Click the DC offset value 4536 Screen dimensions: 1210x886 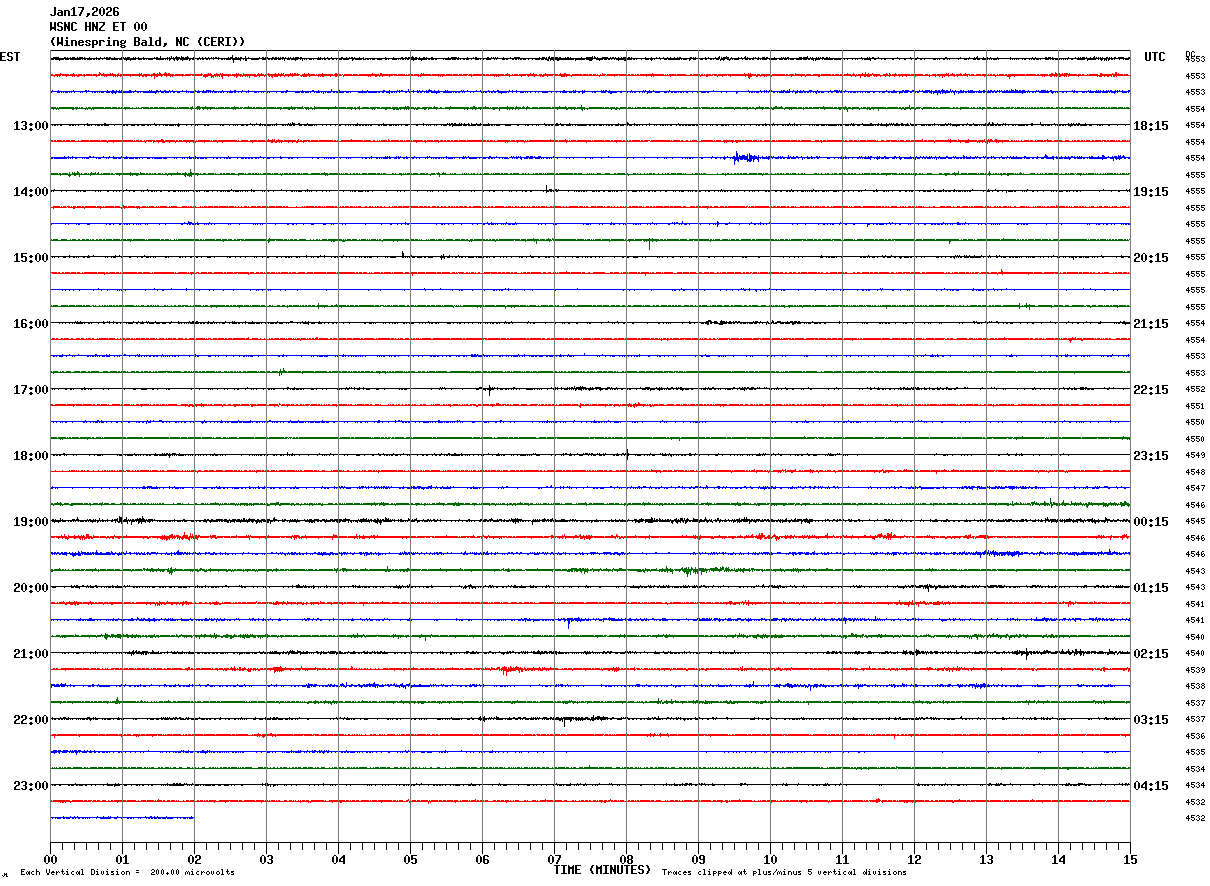[x=1195, y=736]
